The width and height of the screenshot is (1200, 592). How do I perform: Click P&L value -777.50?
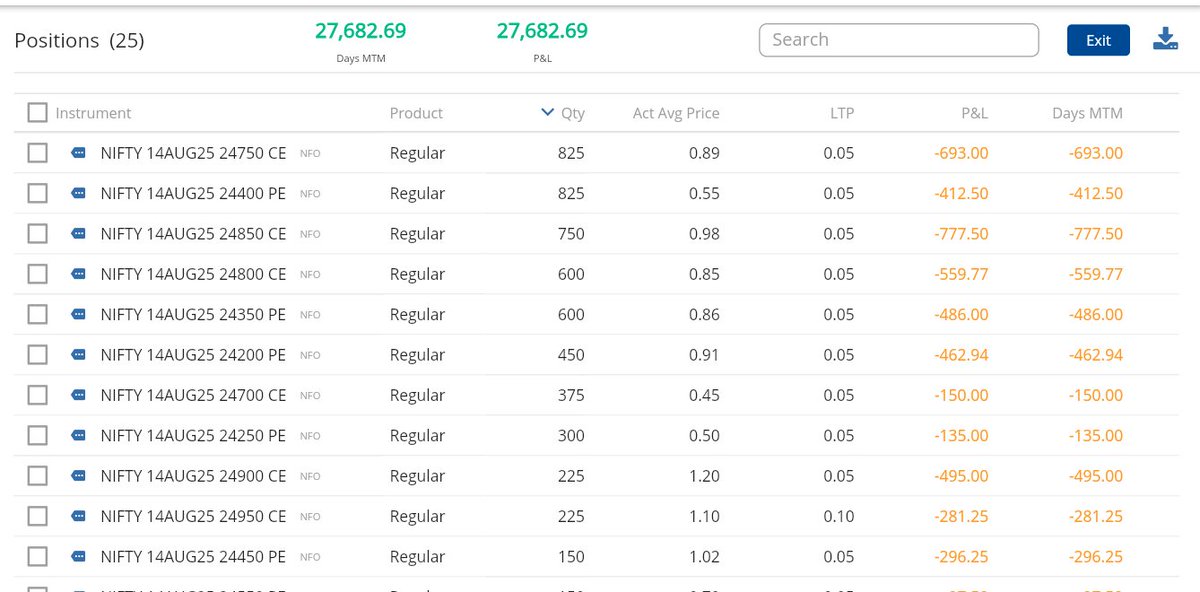(x=961, y=234)
